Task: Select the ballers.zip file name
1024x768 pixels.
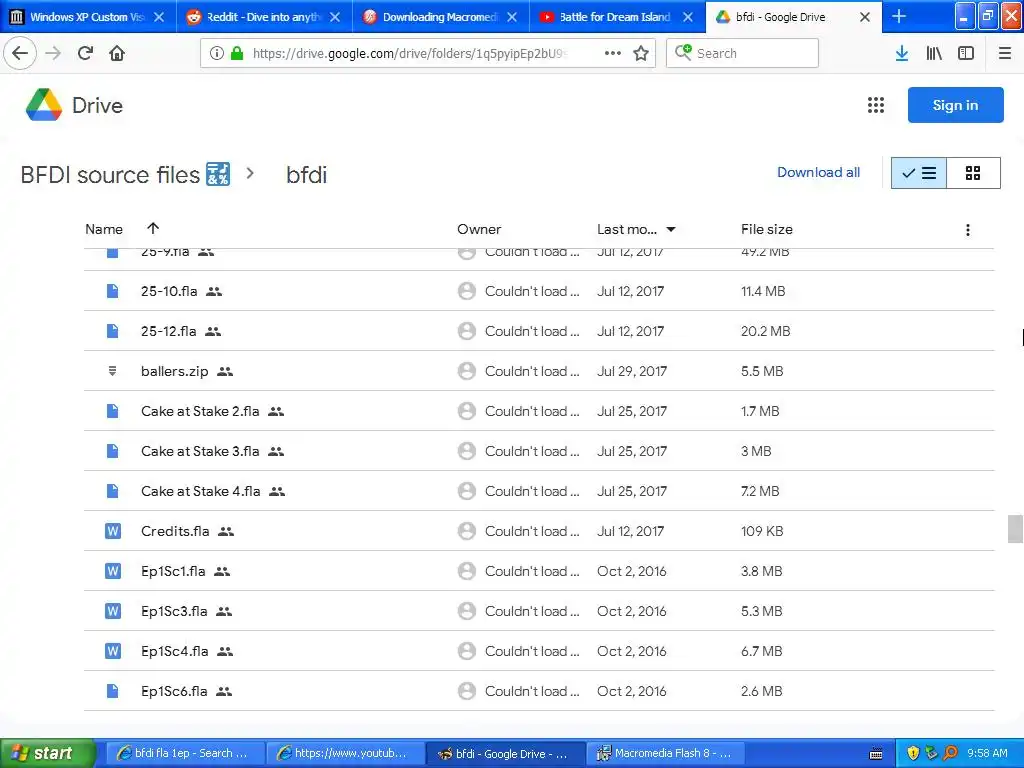Action: [174, 371]
